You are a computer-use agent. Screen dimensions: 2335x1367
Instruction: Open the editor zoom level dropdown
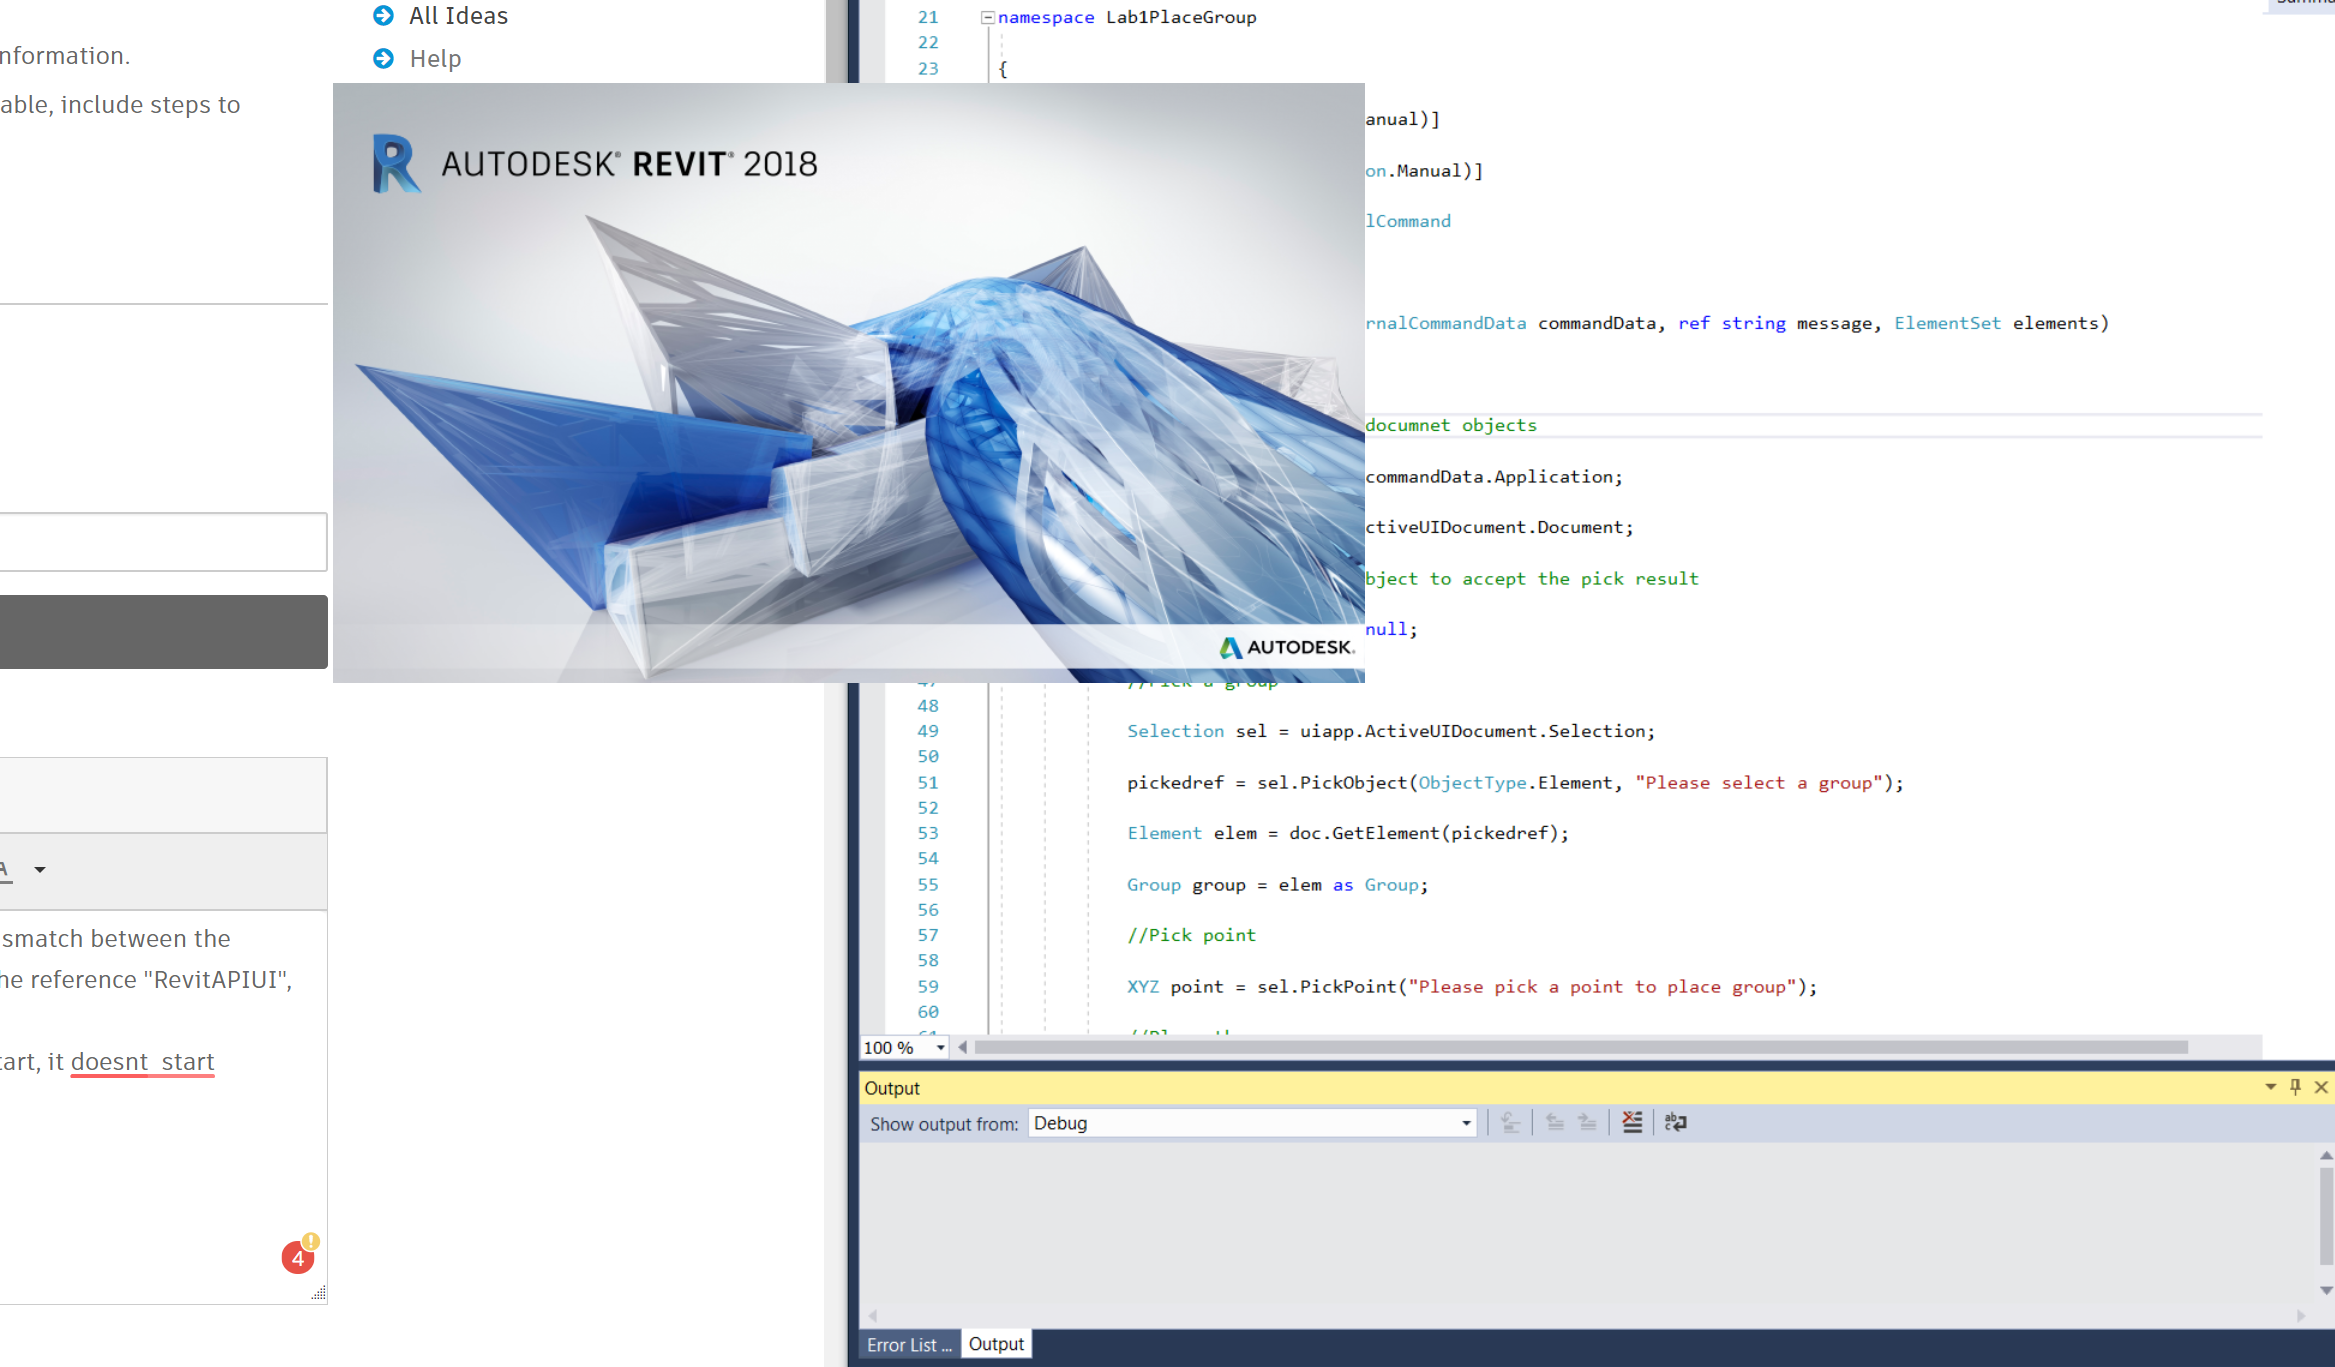[938, 1047]
